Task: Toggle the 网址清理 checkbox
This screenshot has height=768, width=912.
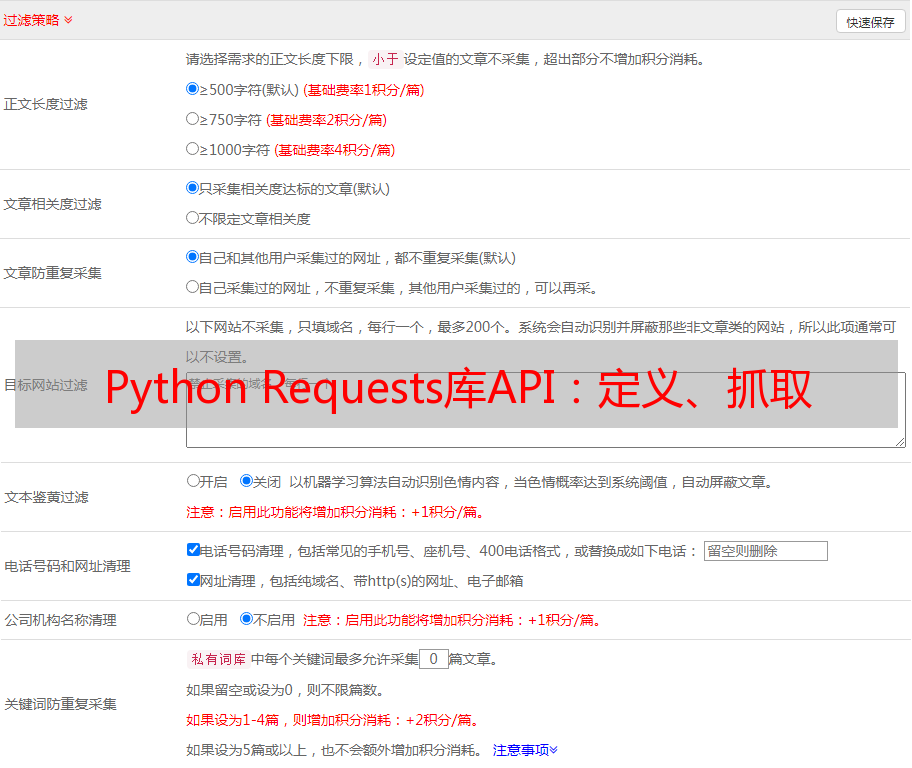Action: [x=193, y=579]
